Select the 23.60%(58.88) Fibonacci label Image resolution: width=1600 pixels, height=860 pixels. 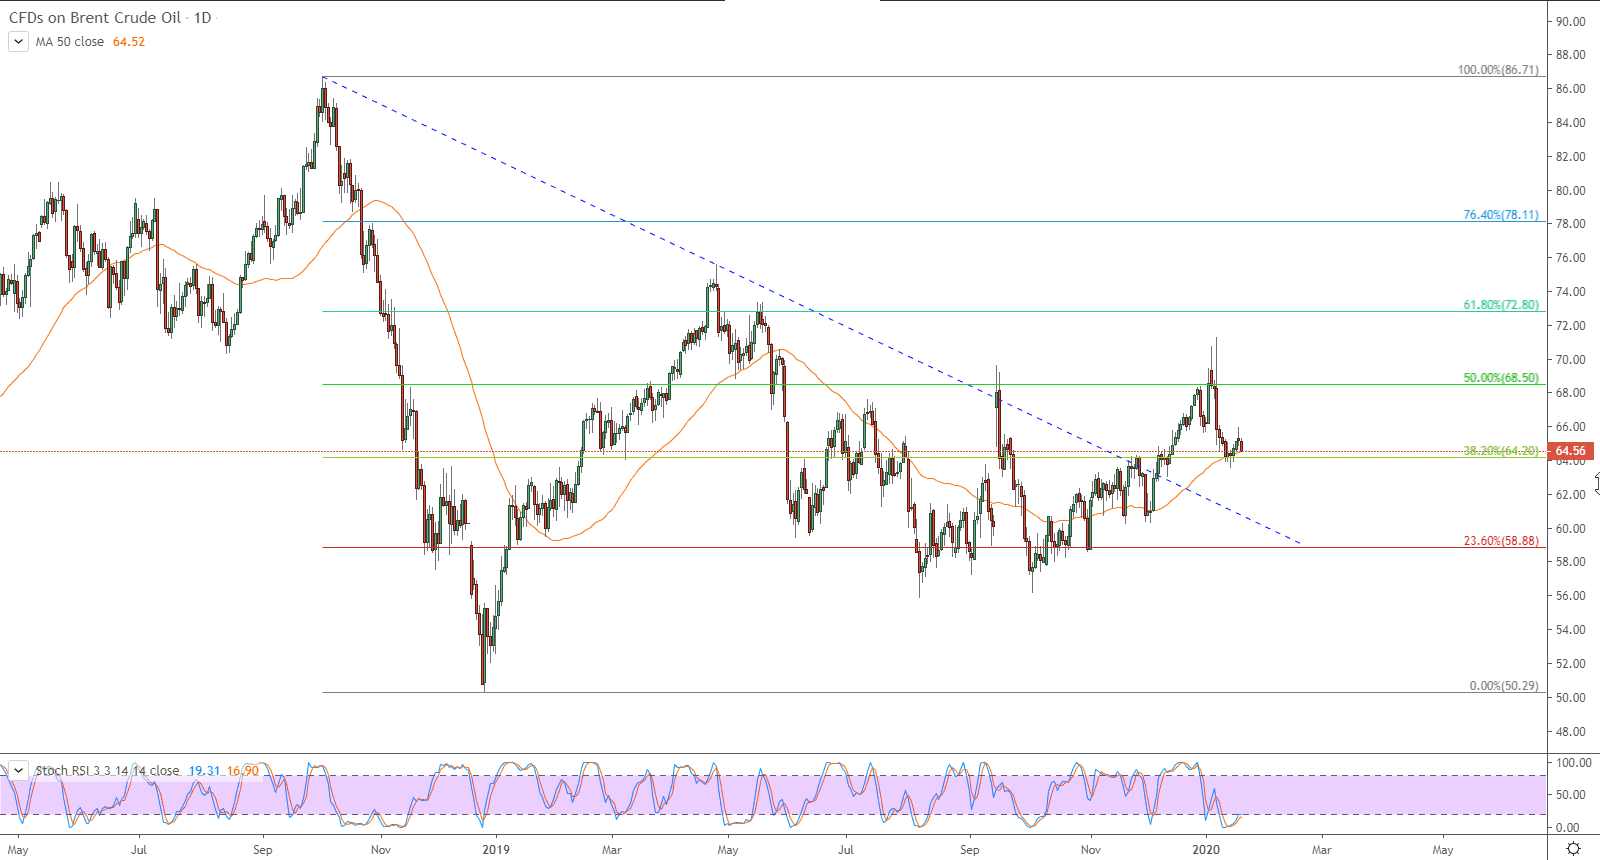pyautogui.click(x=1501, y=541)
